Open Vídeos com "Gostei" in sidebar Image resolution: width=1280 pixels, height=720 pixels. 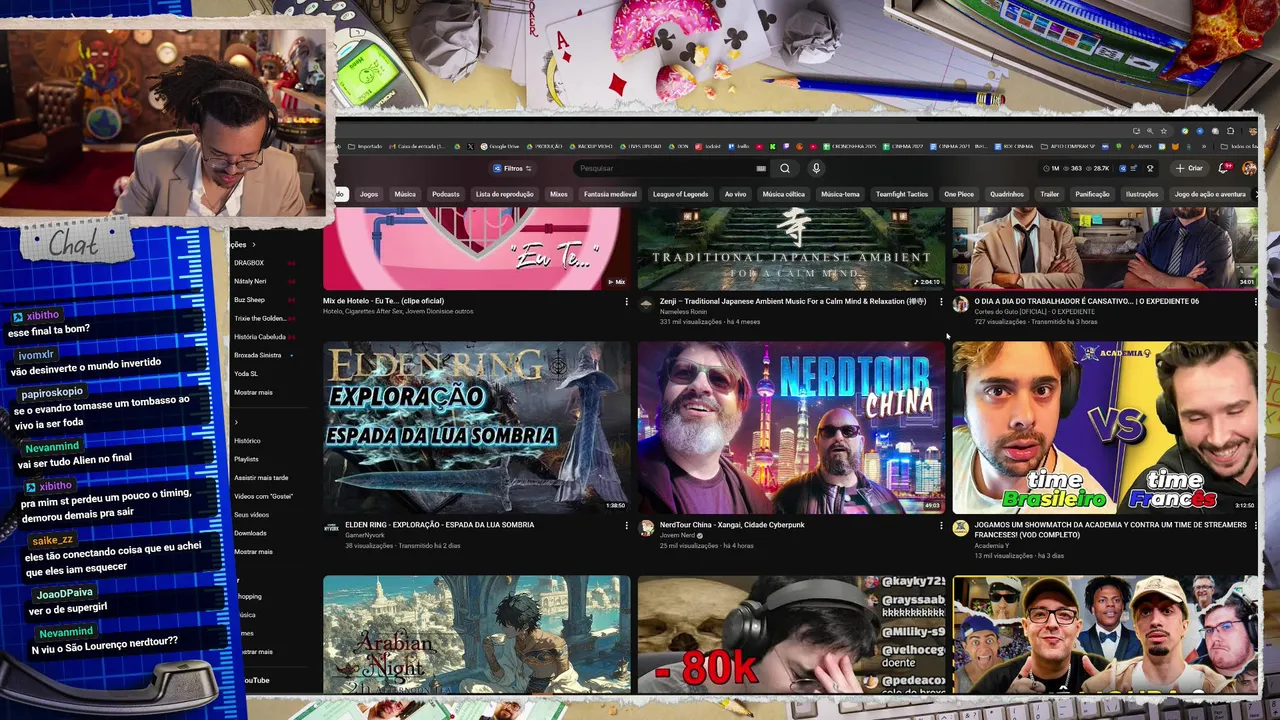pos(263,496)
